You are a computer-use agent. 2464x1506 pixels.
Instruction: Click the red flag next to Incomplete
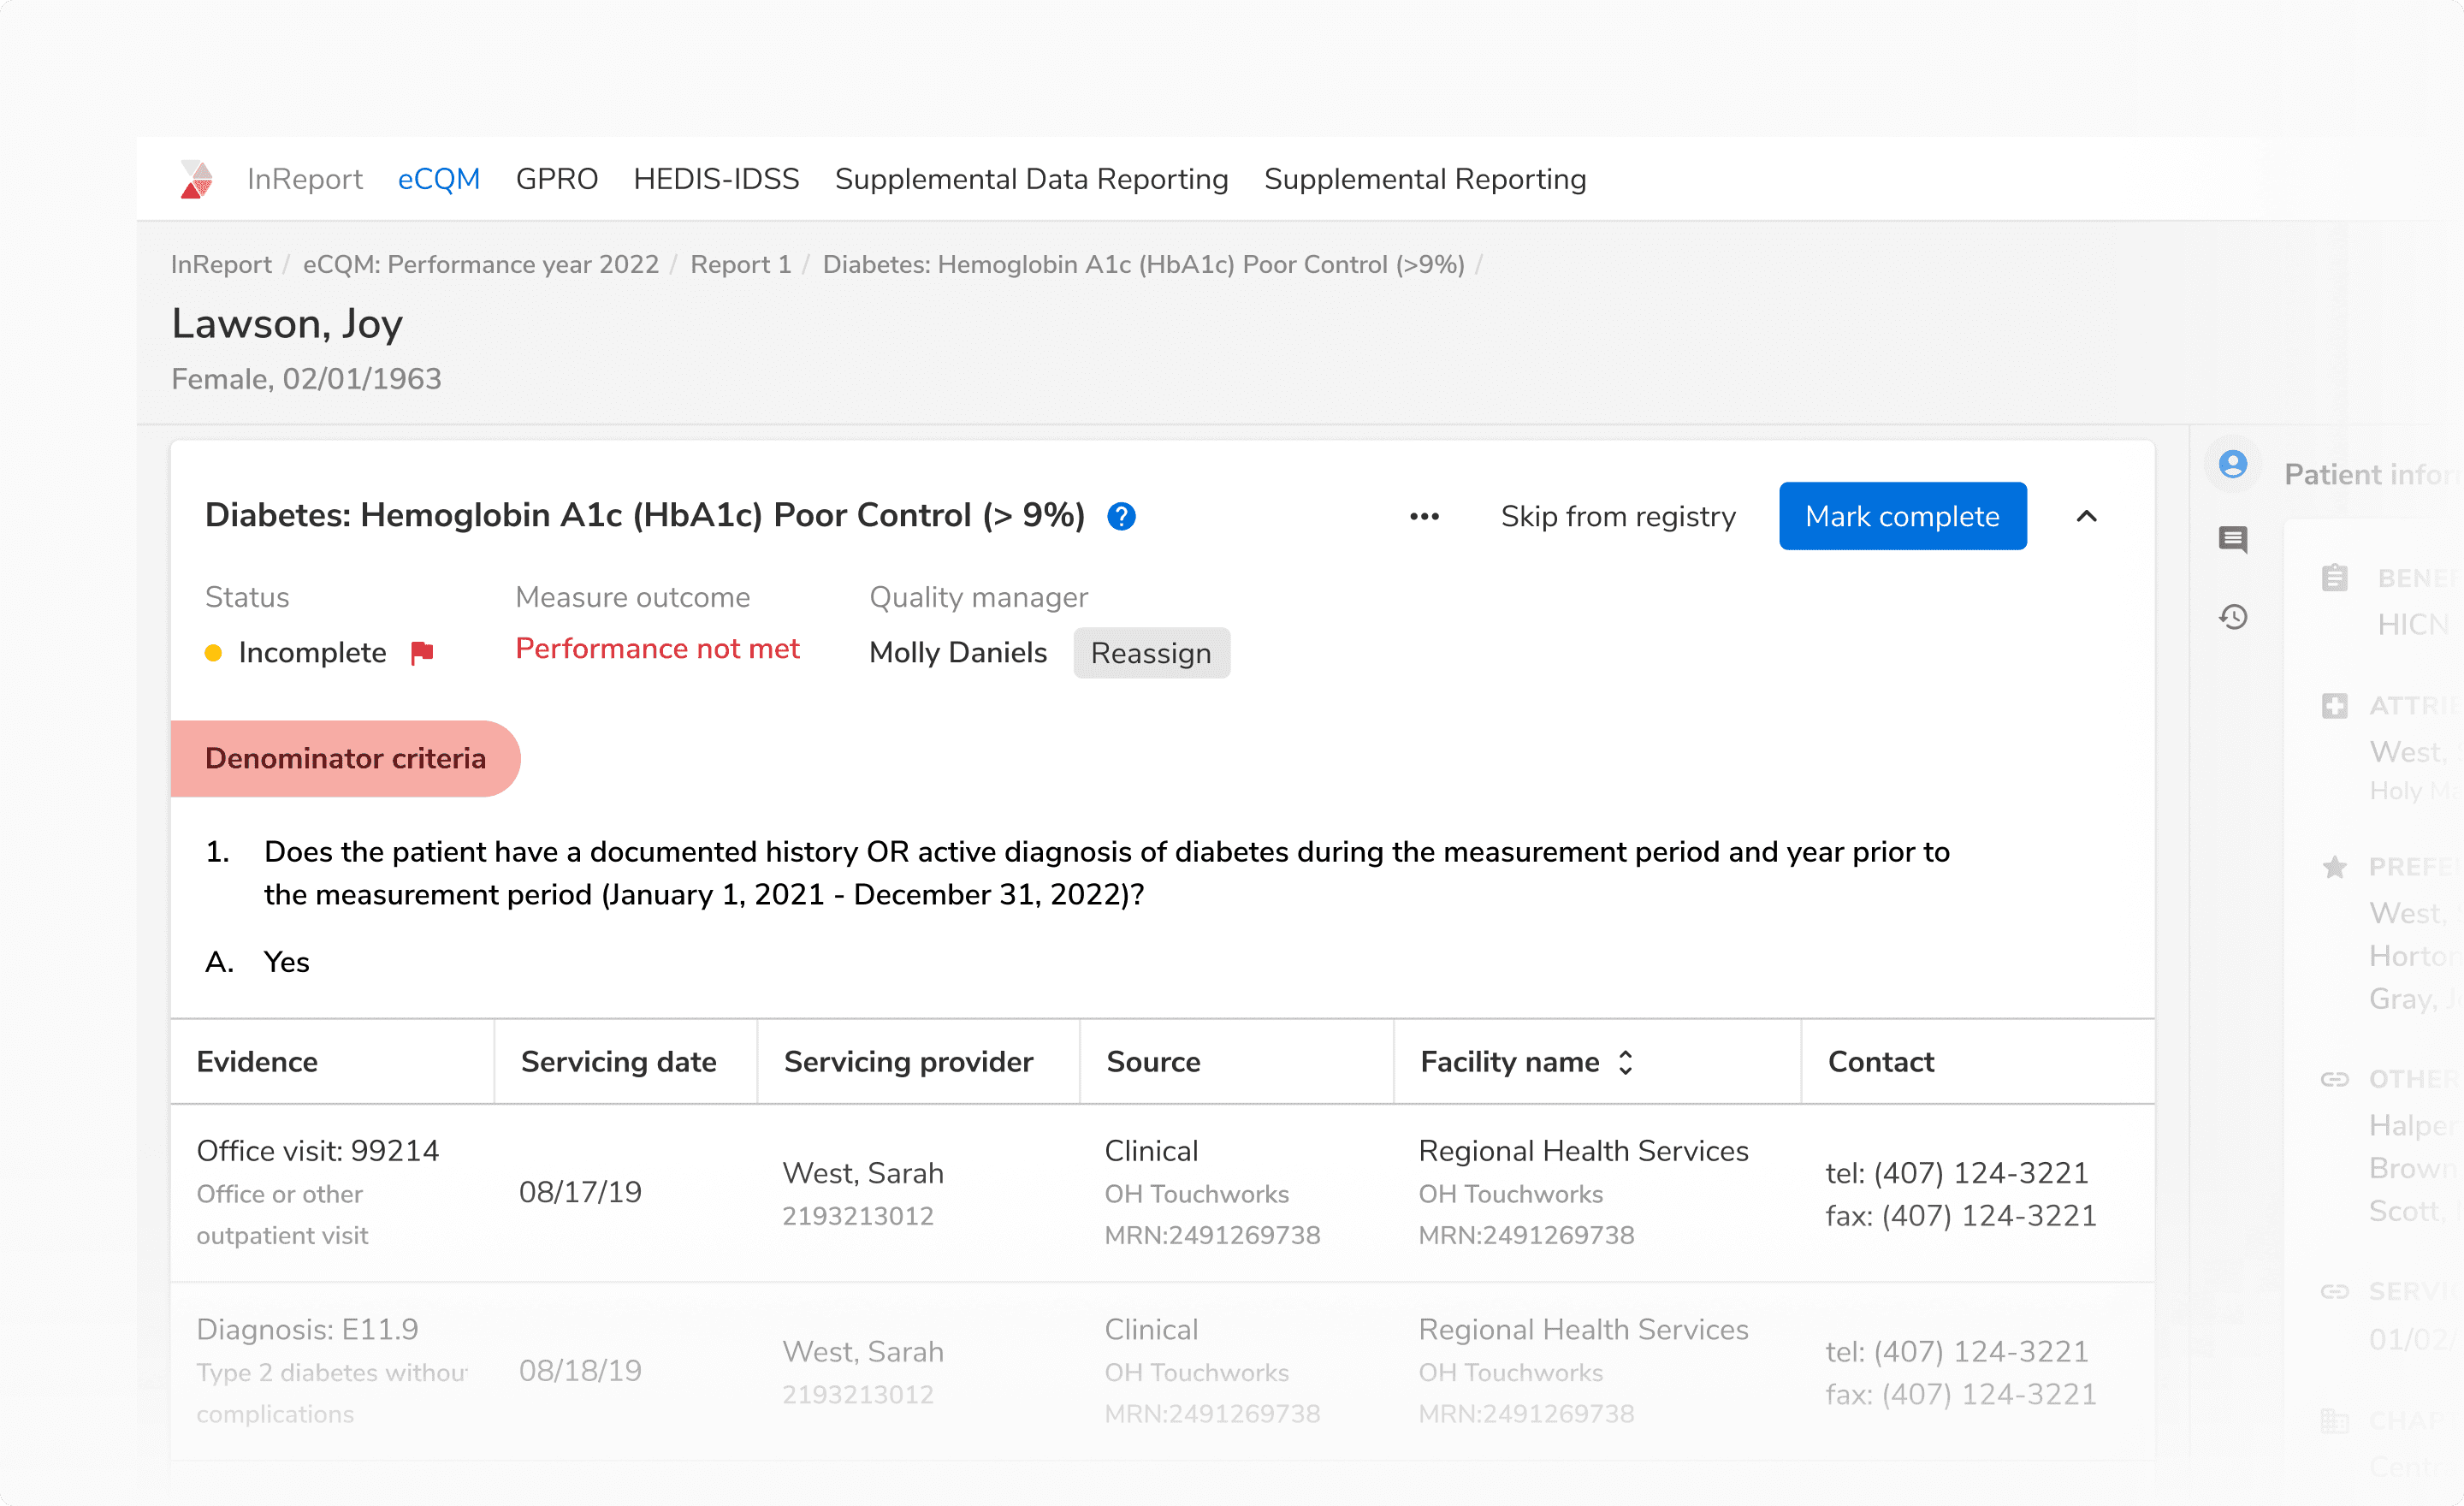pos(422,653)
